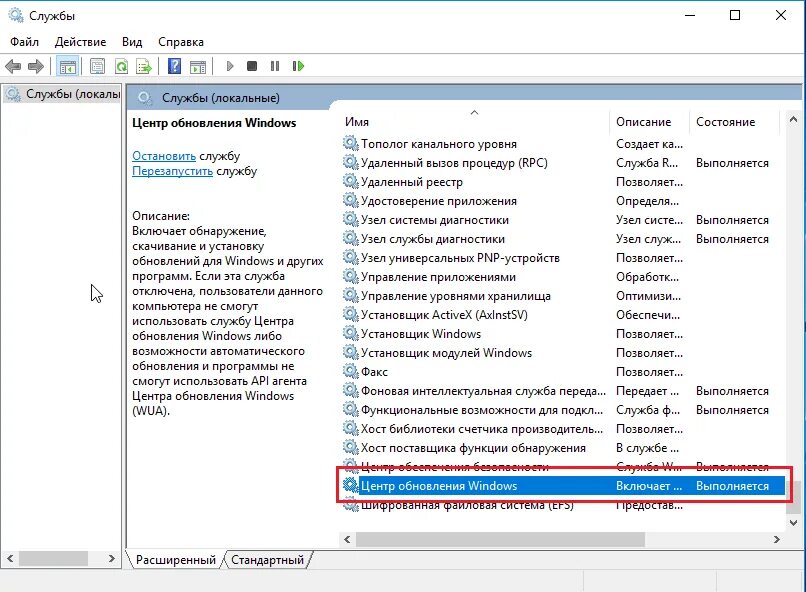Image resolution: width=806 pixels, height=592 pixels.
Task: Open the Properties toolbar icon
Action: (97, 66)
